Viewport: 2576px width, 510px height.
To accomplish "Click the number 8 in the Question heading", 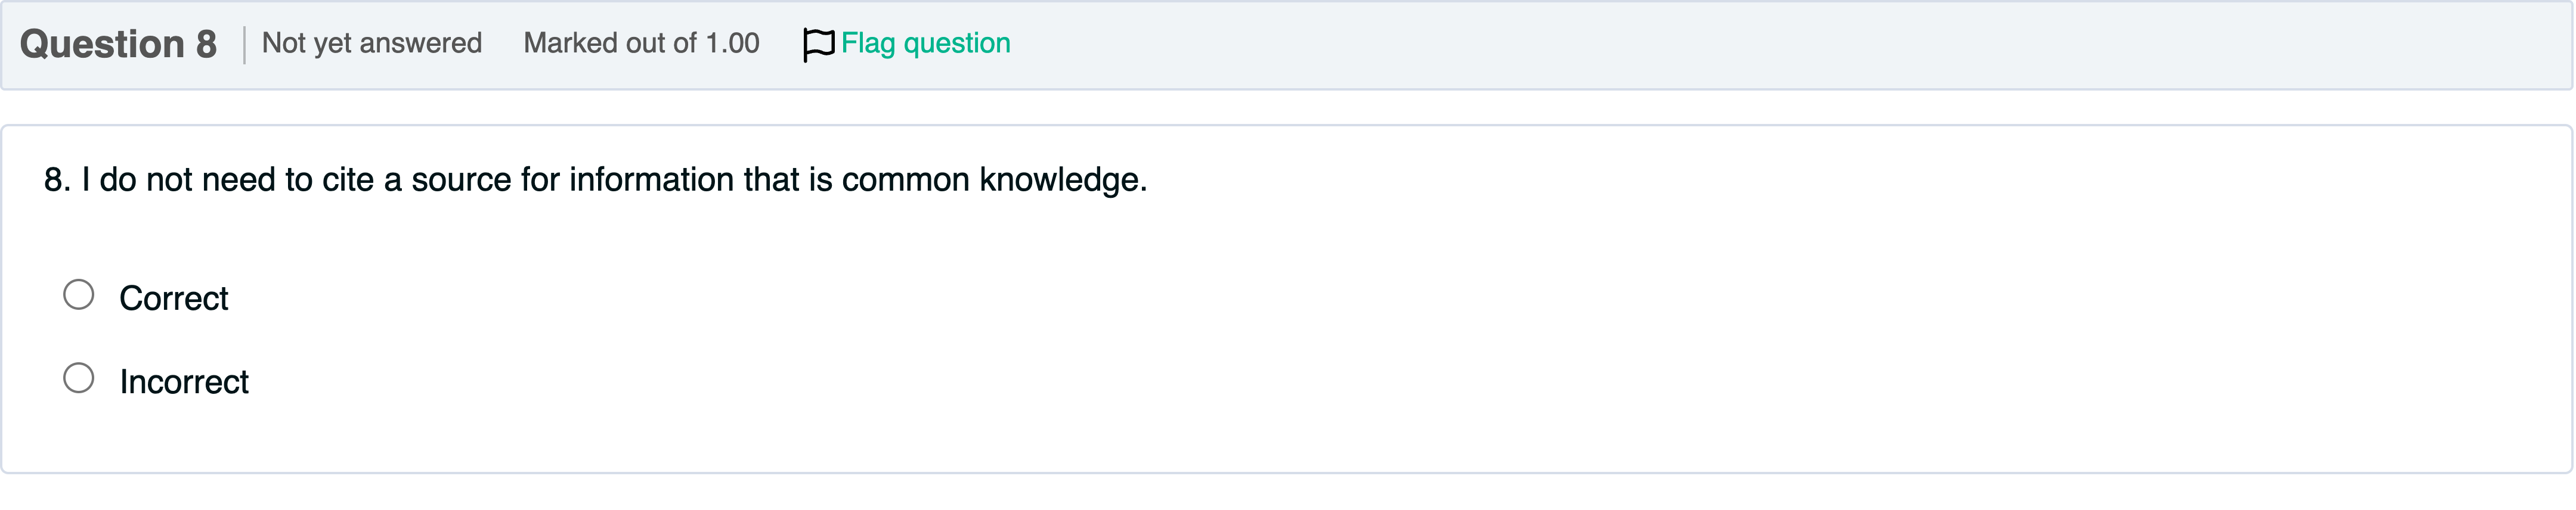I will pyautogui.click(x=206, y=44).
